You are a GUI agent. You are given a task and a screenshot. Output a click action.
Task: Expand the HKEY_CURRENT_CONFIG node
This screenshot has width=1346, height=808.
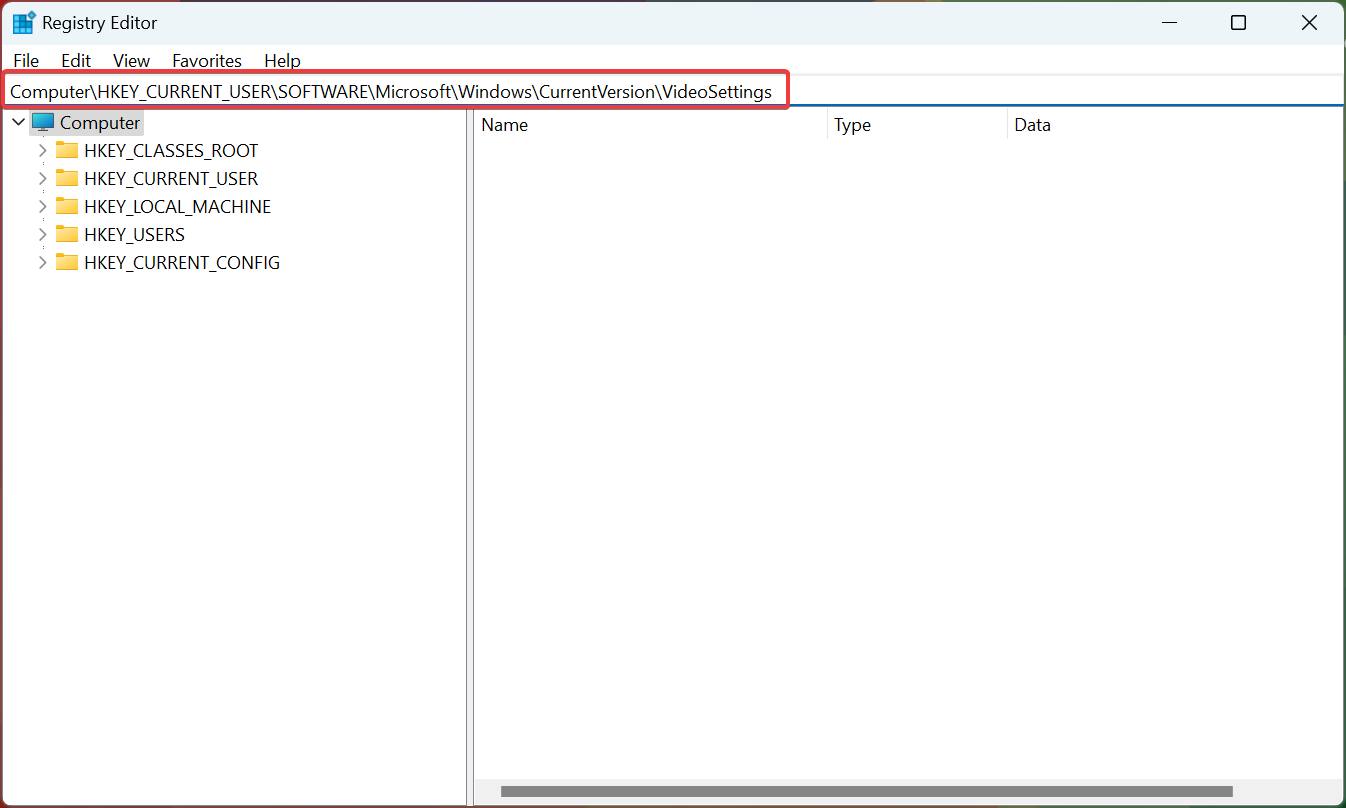click(42, 263)
